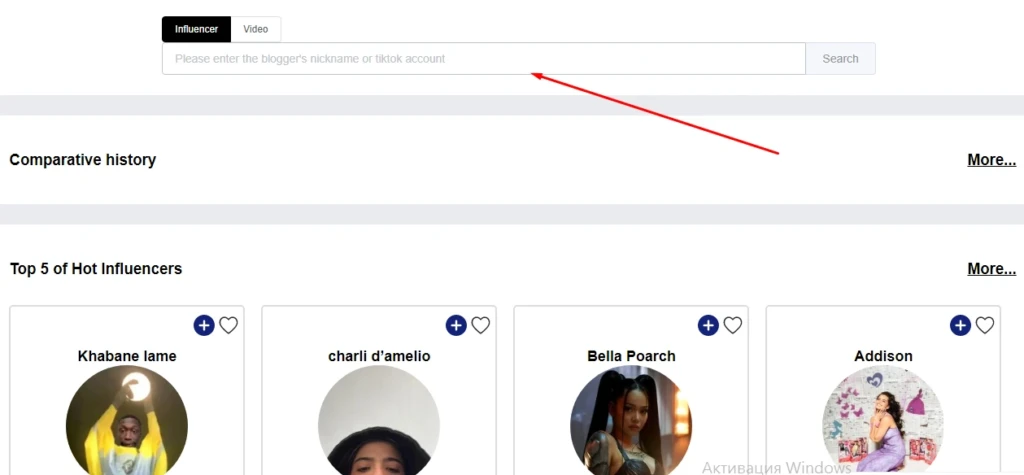Add Addison to comparison with plus icon
This screenshot has width=1024, height=475.
960,325
